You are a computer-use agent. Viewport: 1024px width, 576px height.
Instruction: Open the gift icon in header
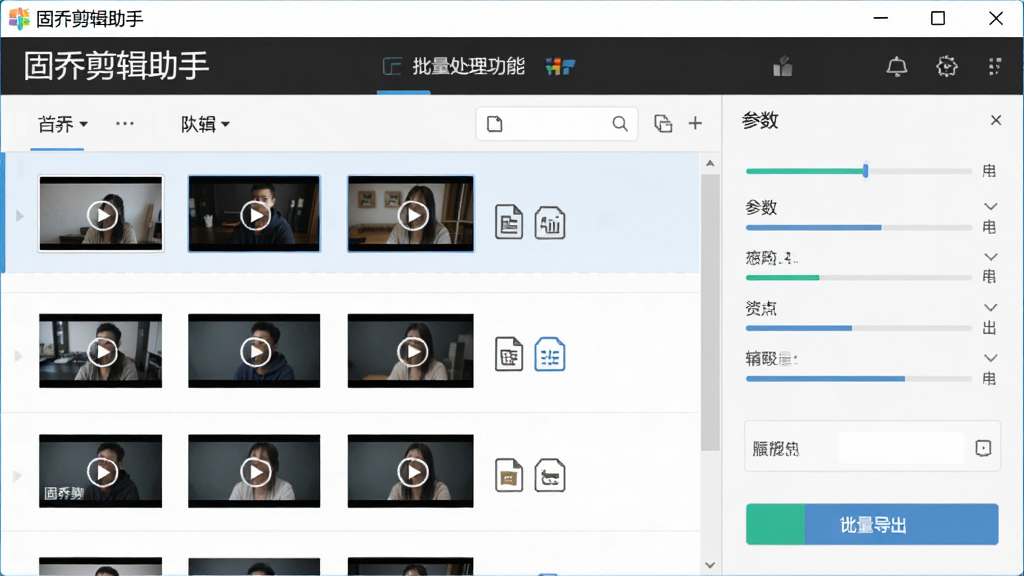click(782, 67)
